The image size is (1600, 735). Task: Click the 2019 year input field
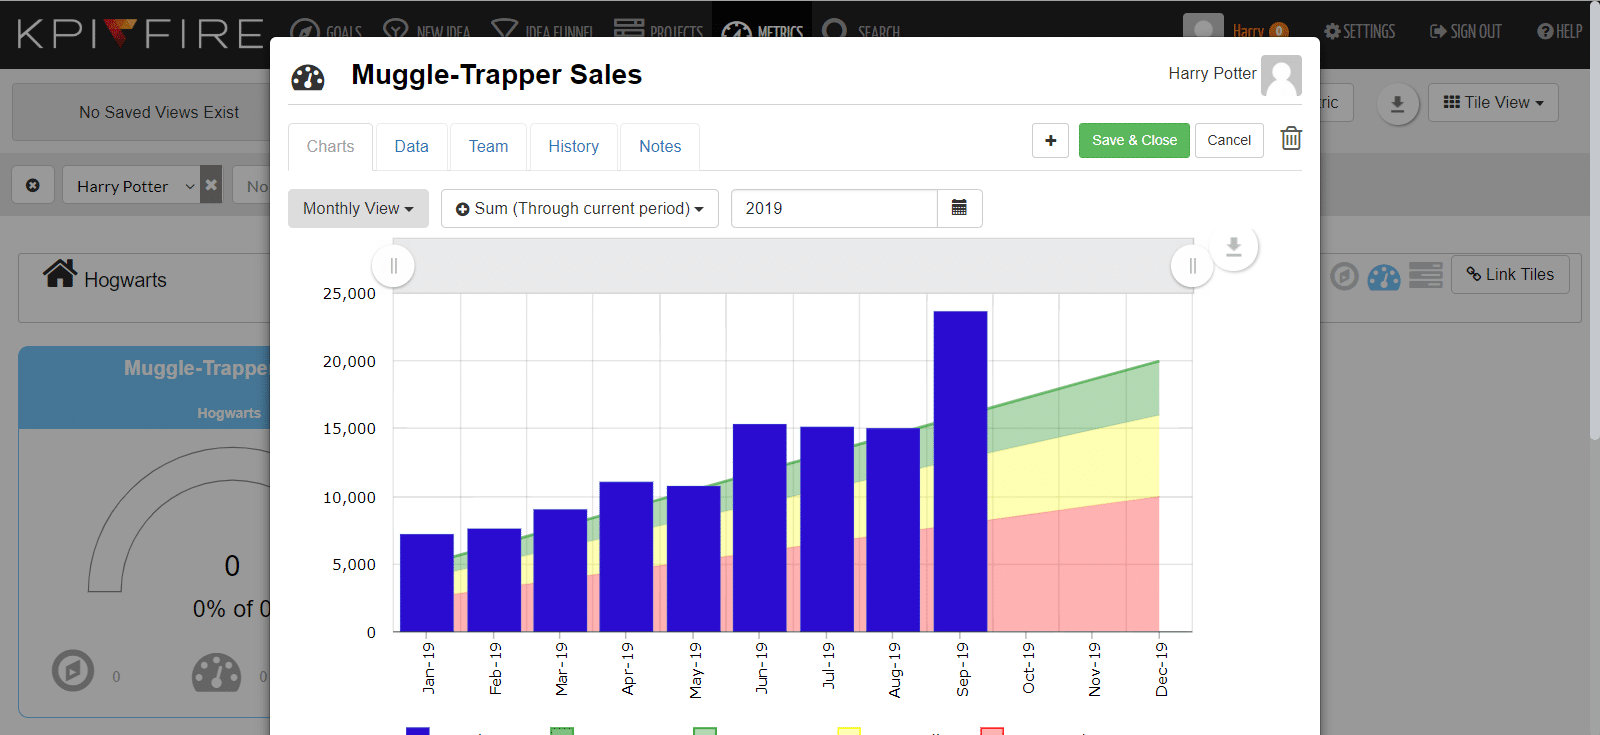[x=834, y=208]
